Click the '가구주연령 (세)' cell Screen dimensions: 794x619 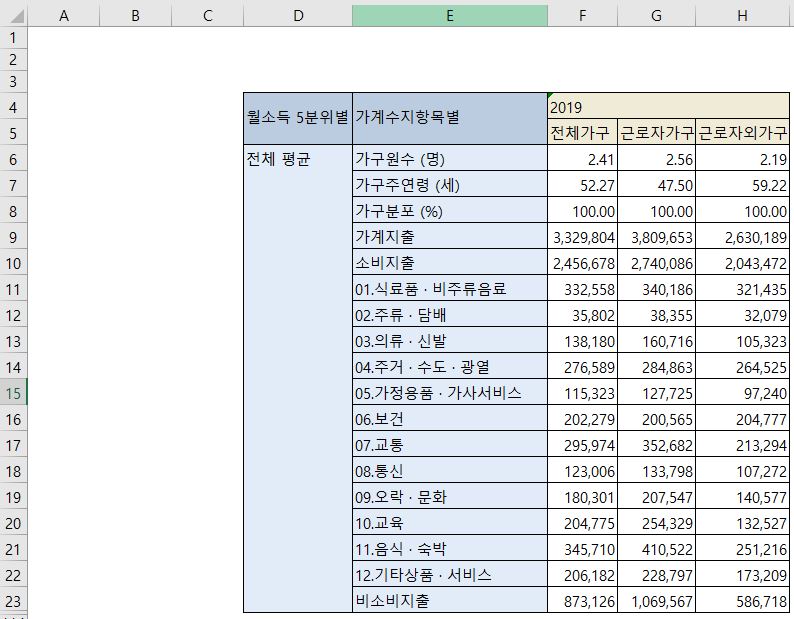(450, 184)
